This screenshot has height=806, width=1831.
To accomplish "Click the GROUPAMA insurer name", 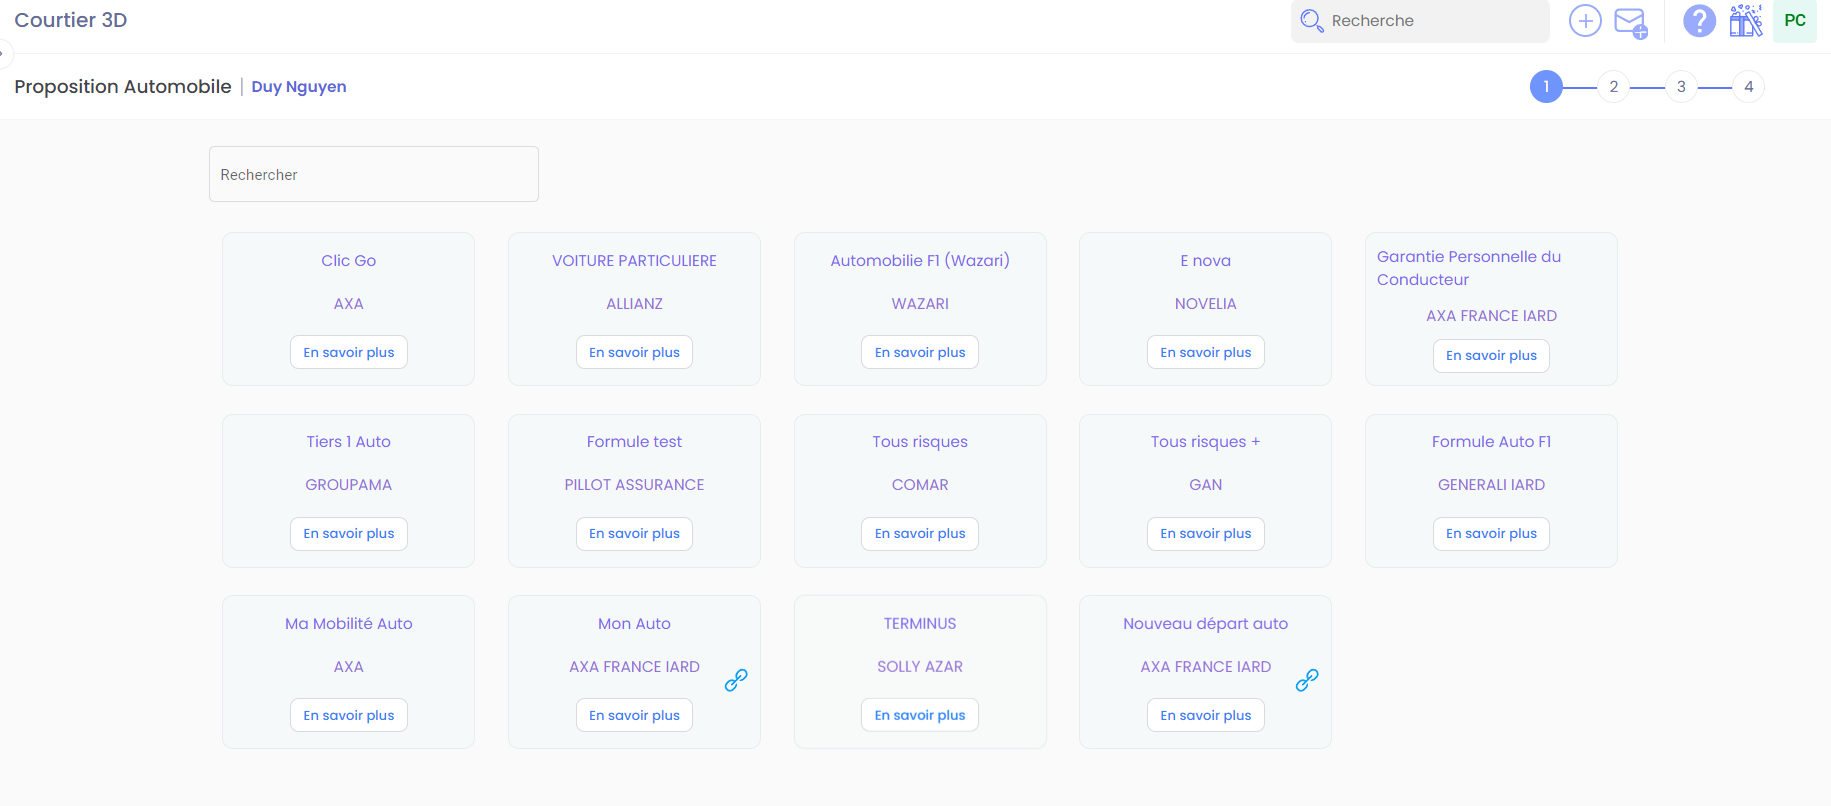I will pos(349,485).
